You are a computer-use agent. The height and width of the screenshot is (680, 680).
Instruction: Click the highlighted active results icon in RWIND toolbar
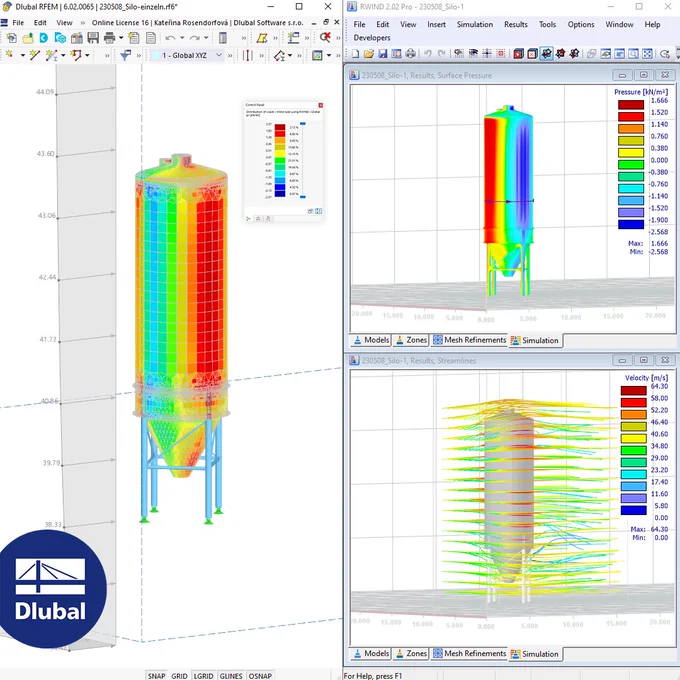pyautogui.click(x=546, y=54)
